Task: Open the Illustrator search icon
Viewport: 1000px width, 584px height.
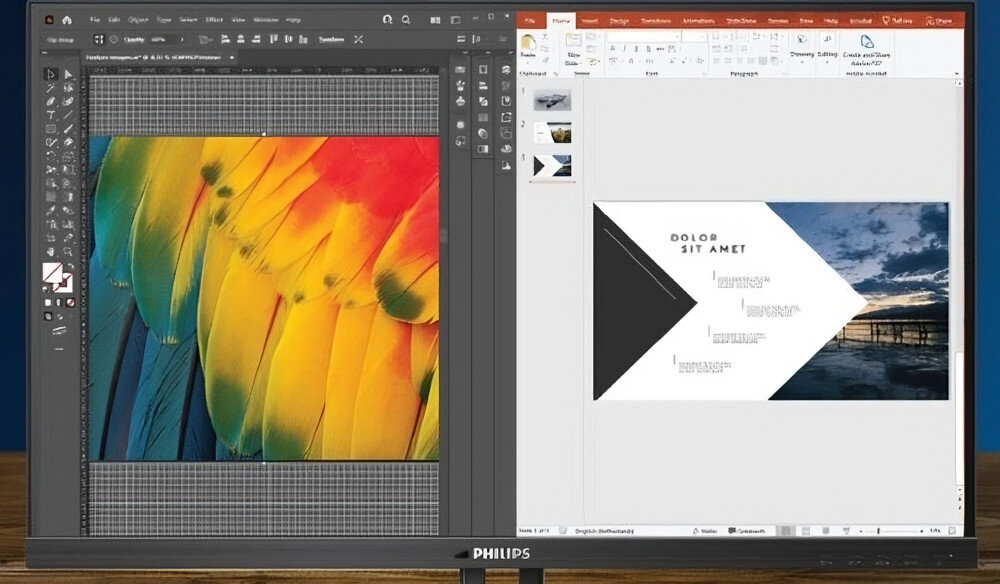Action: [405, 19]
